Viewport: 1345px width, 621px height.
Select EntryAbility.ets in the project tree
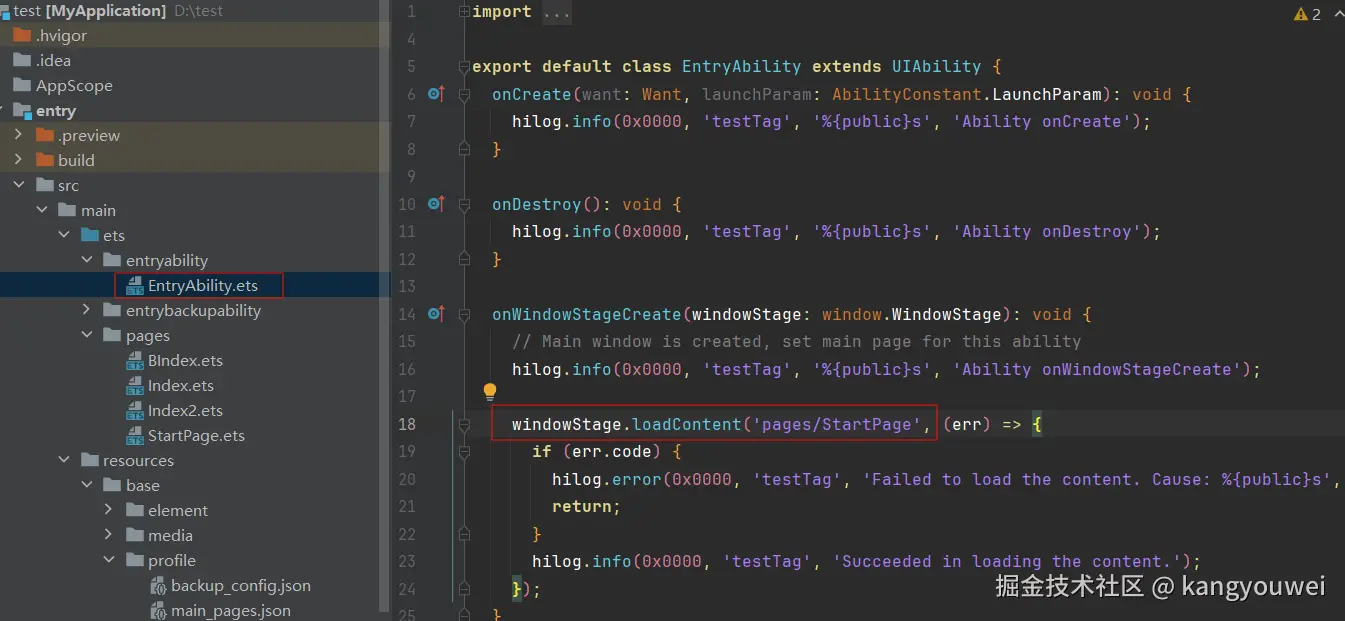(195, 286)
